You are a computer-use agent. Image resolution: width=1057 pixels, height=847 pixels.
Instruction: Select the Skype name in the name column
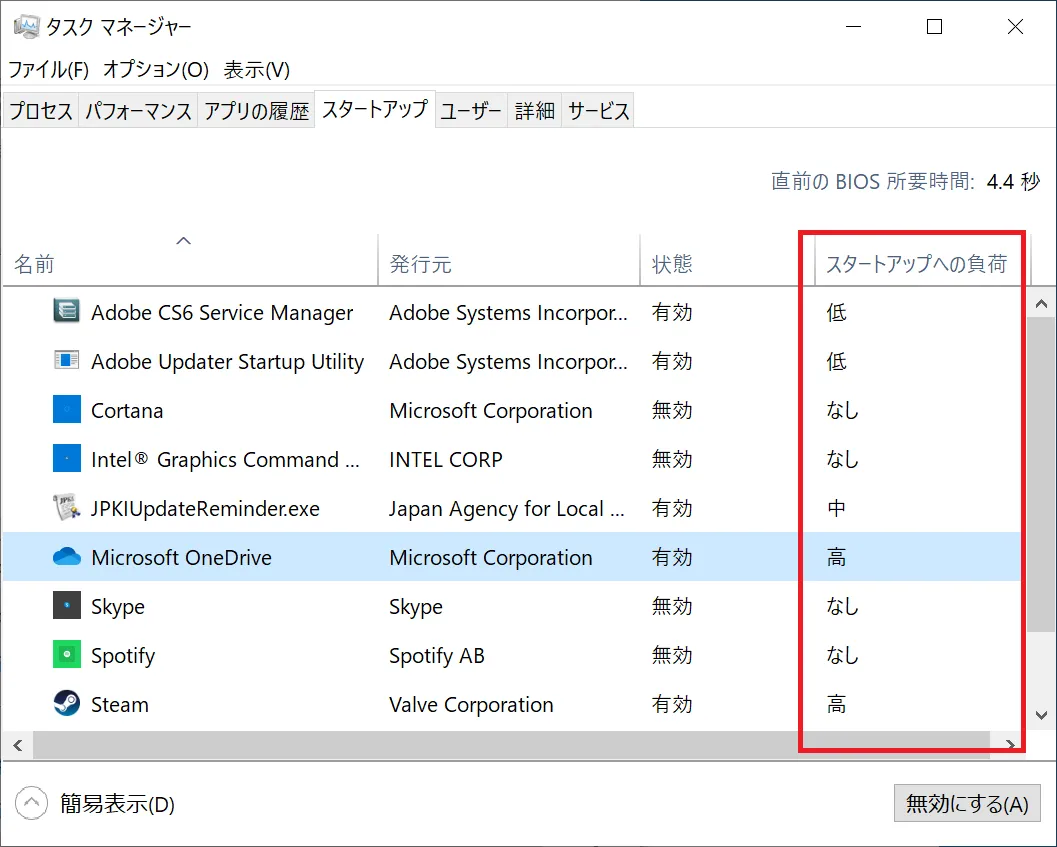118,606
